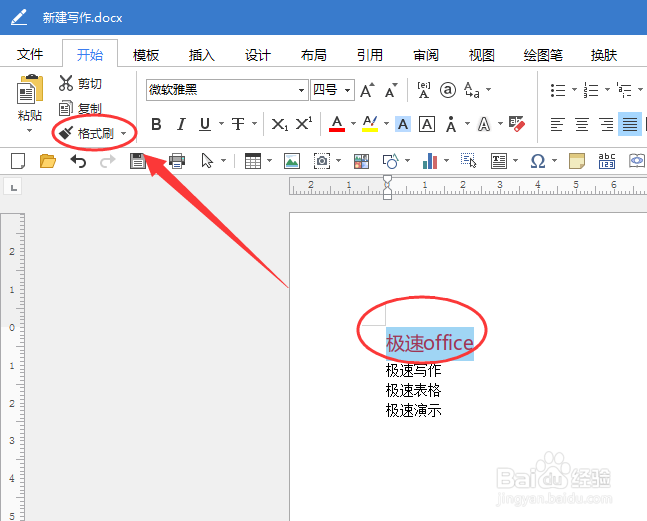Click the Paste clipboard icon
647x521 pixels.
[30, 89]
